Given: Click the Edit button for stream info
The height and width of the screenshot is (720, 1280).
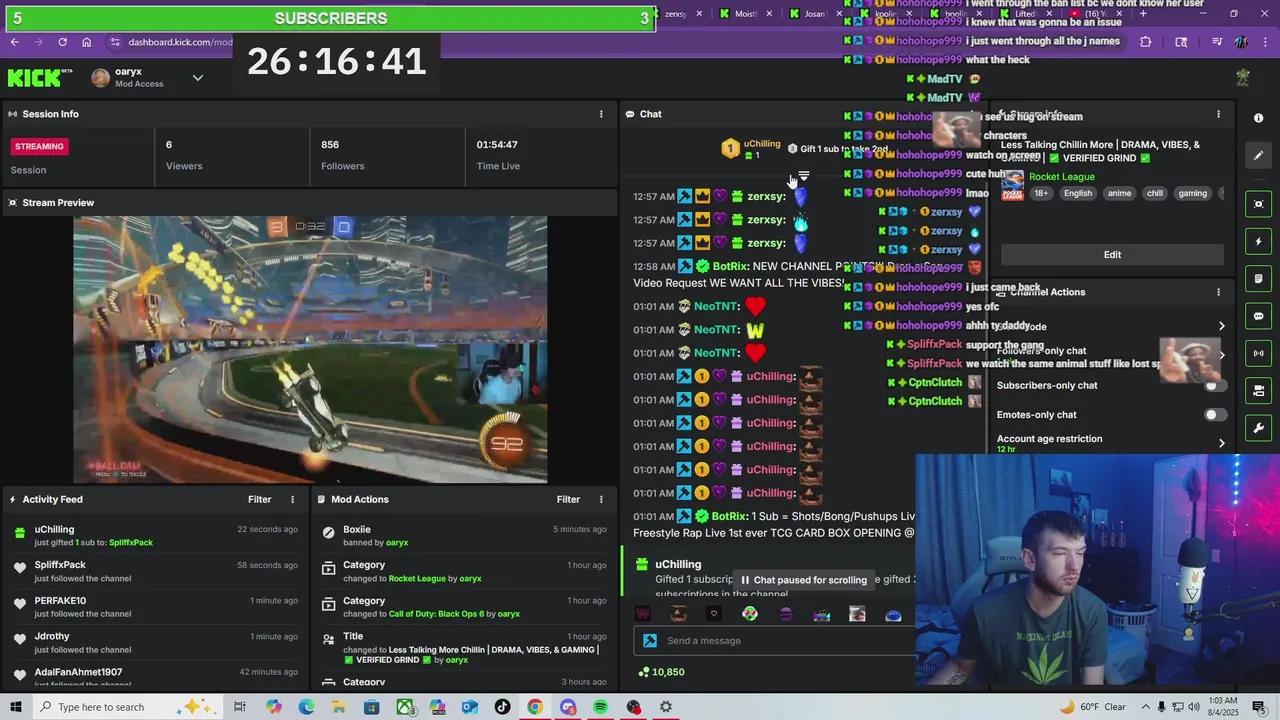Looking at the screenshot, I should 1112,255.
